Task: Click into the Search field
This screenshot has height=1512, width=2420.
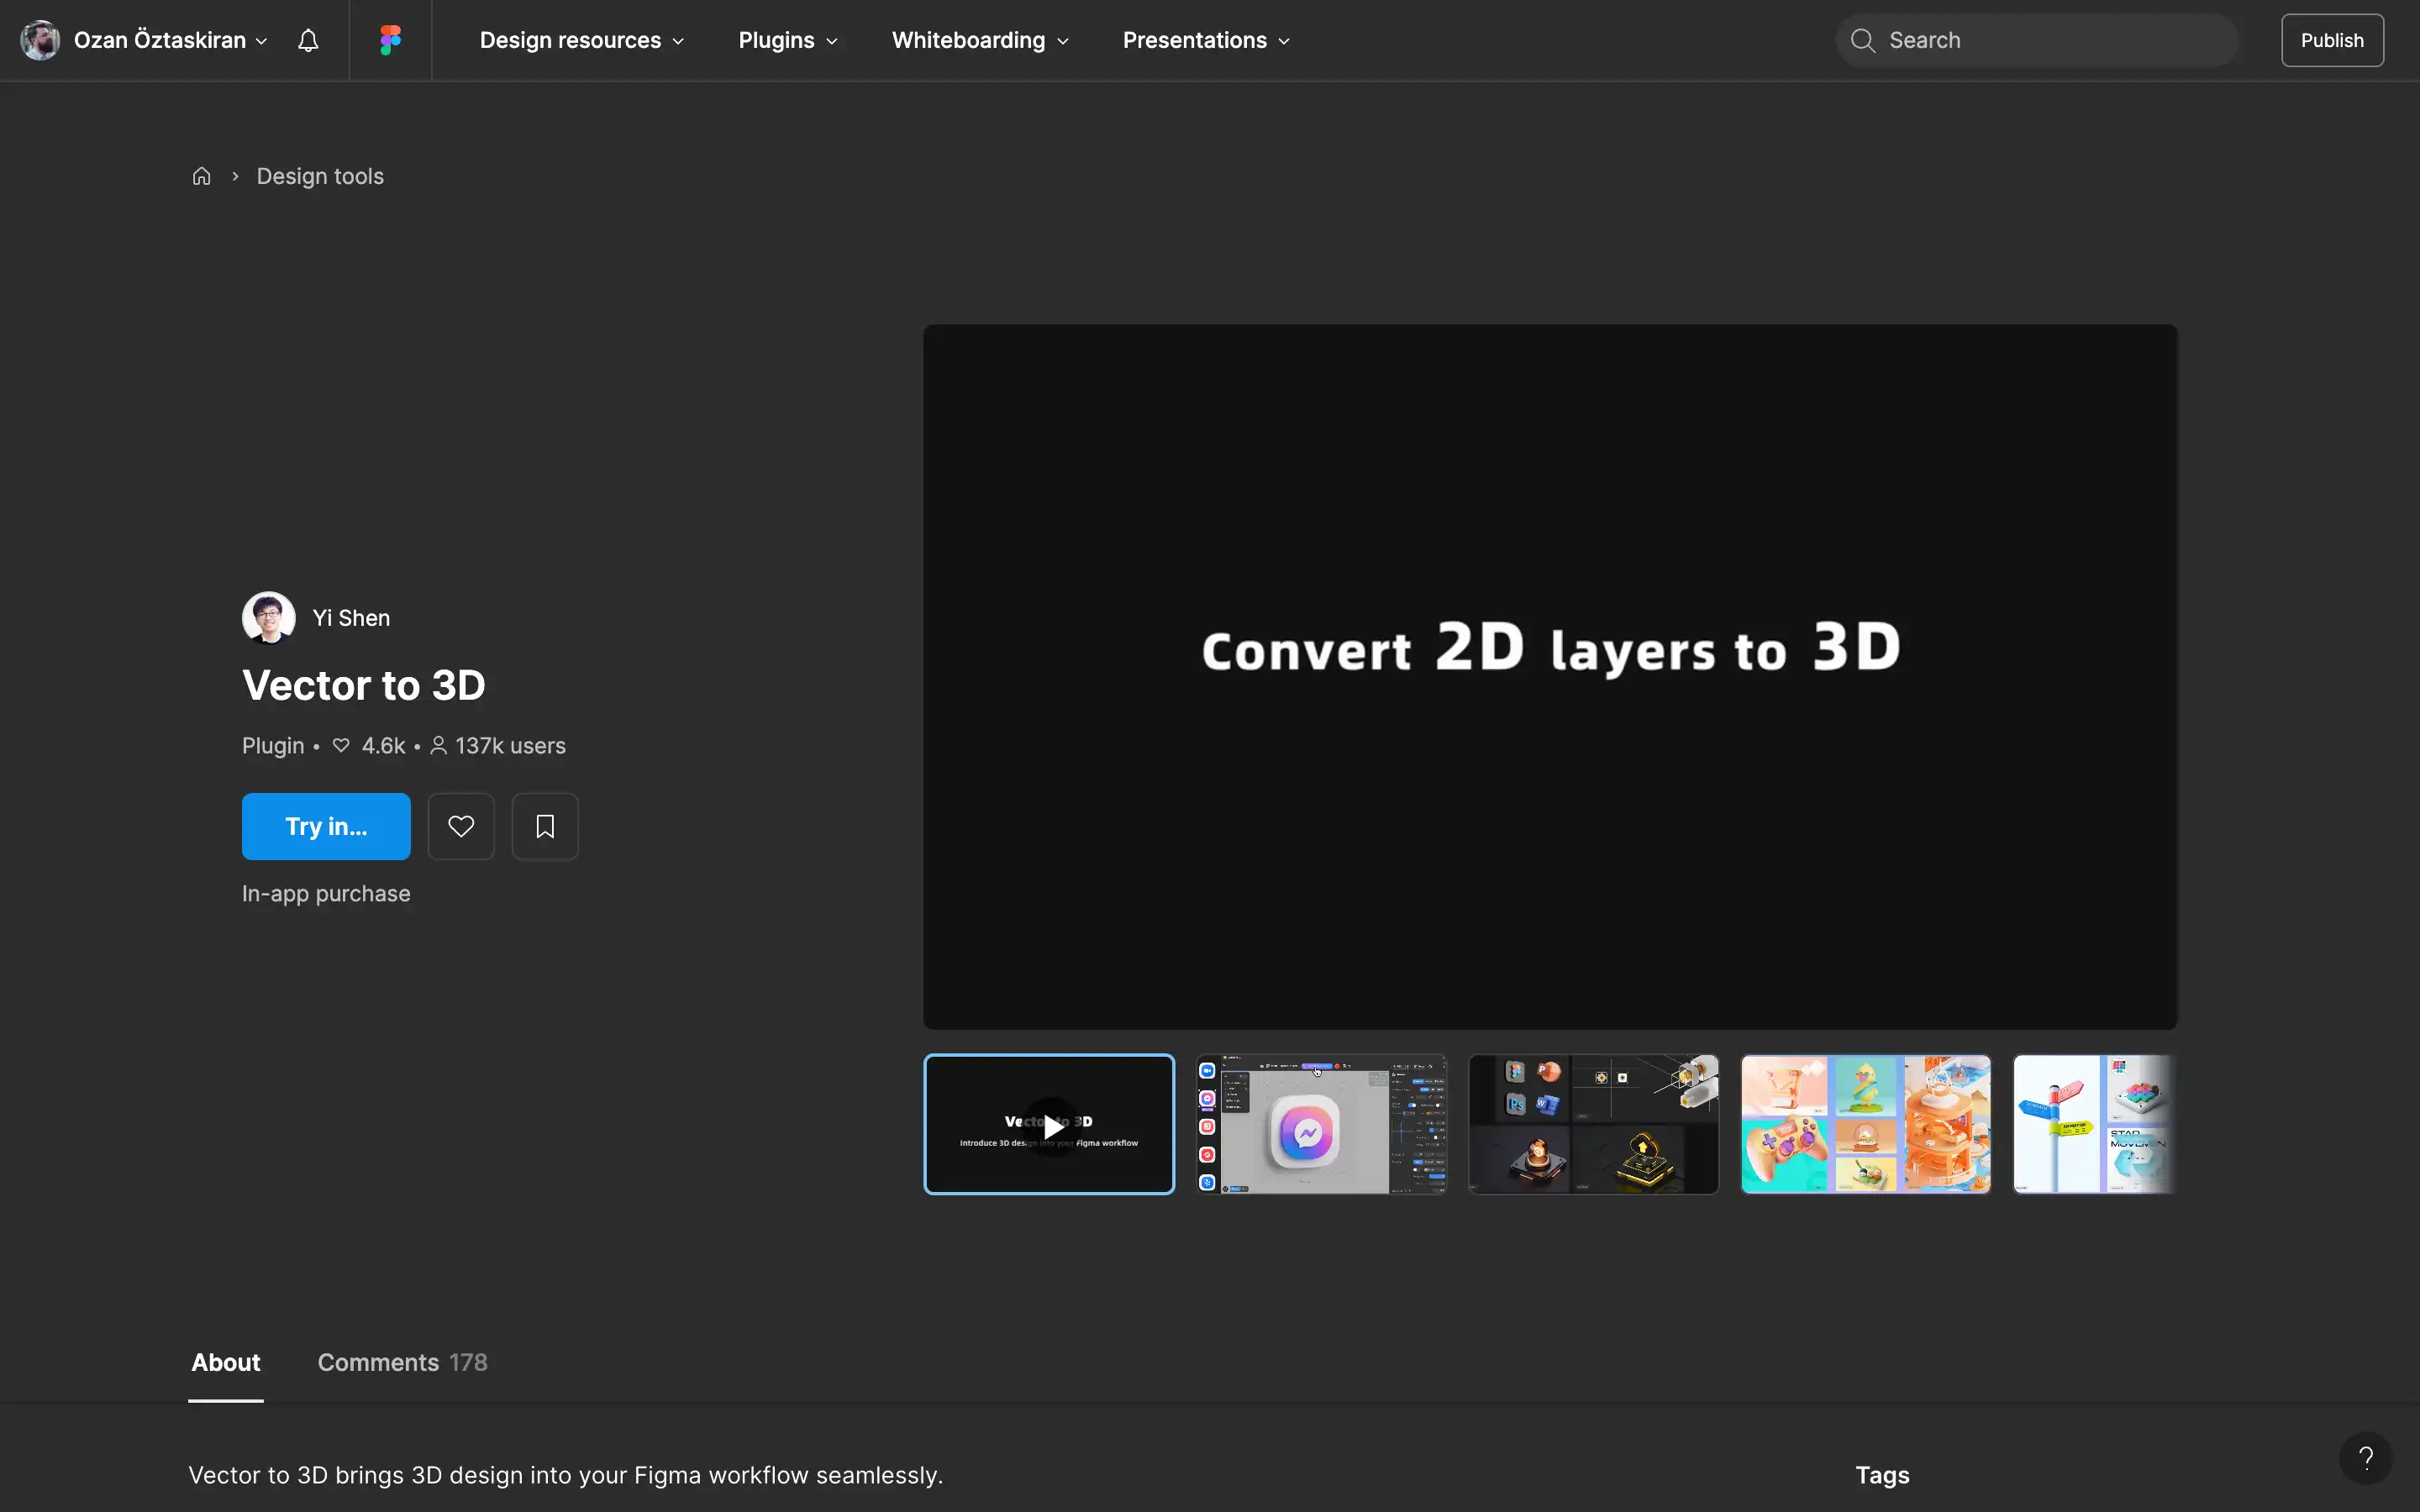Action: coord(2036,40)
